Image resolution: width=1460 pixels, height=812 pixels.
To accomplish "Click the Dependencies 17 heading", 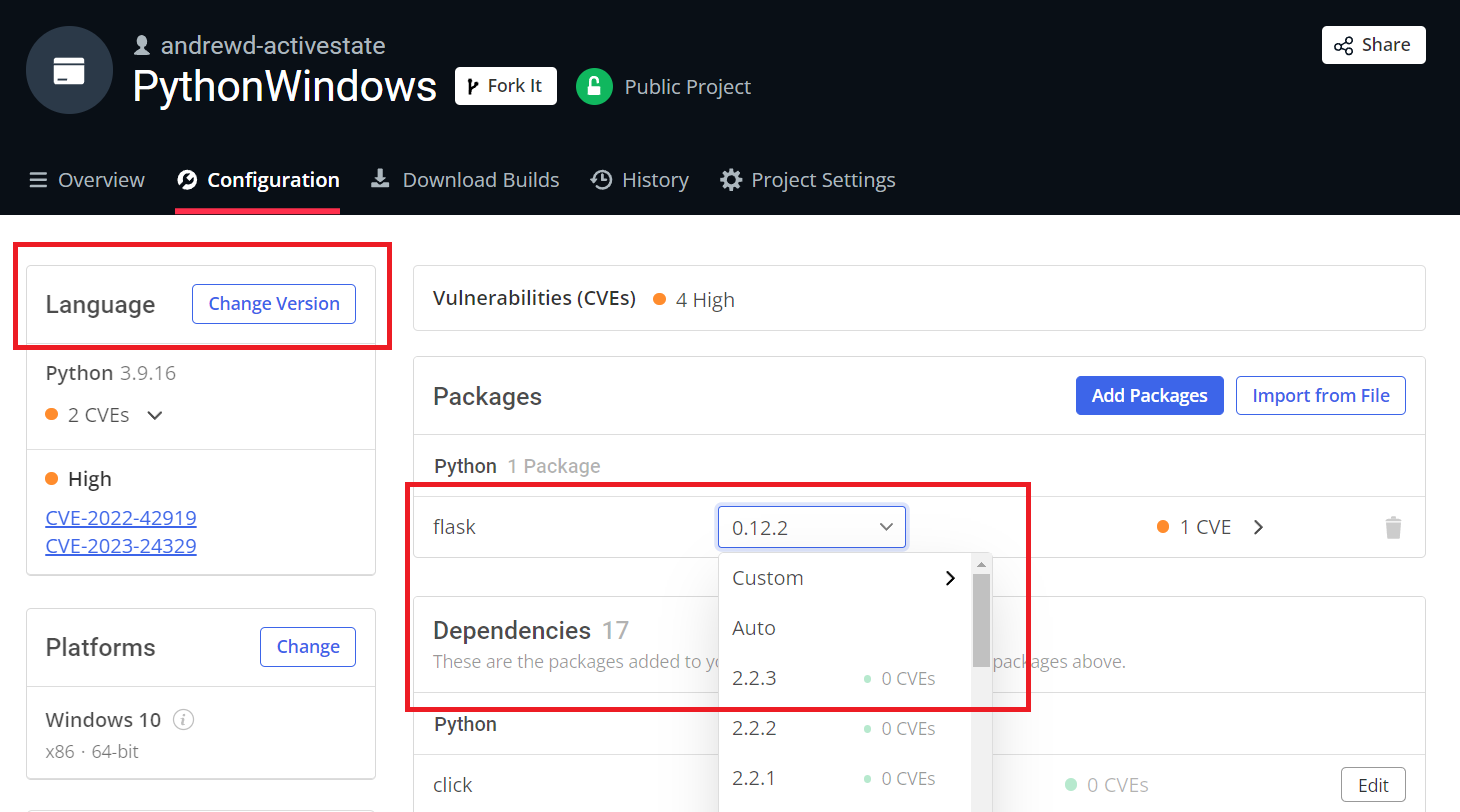I will (x=531, y=630).
